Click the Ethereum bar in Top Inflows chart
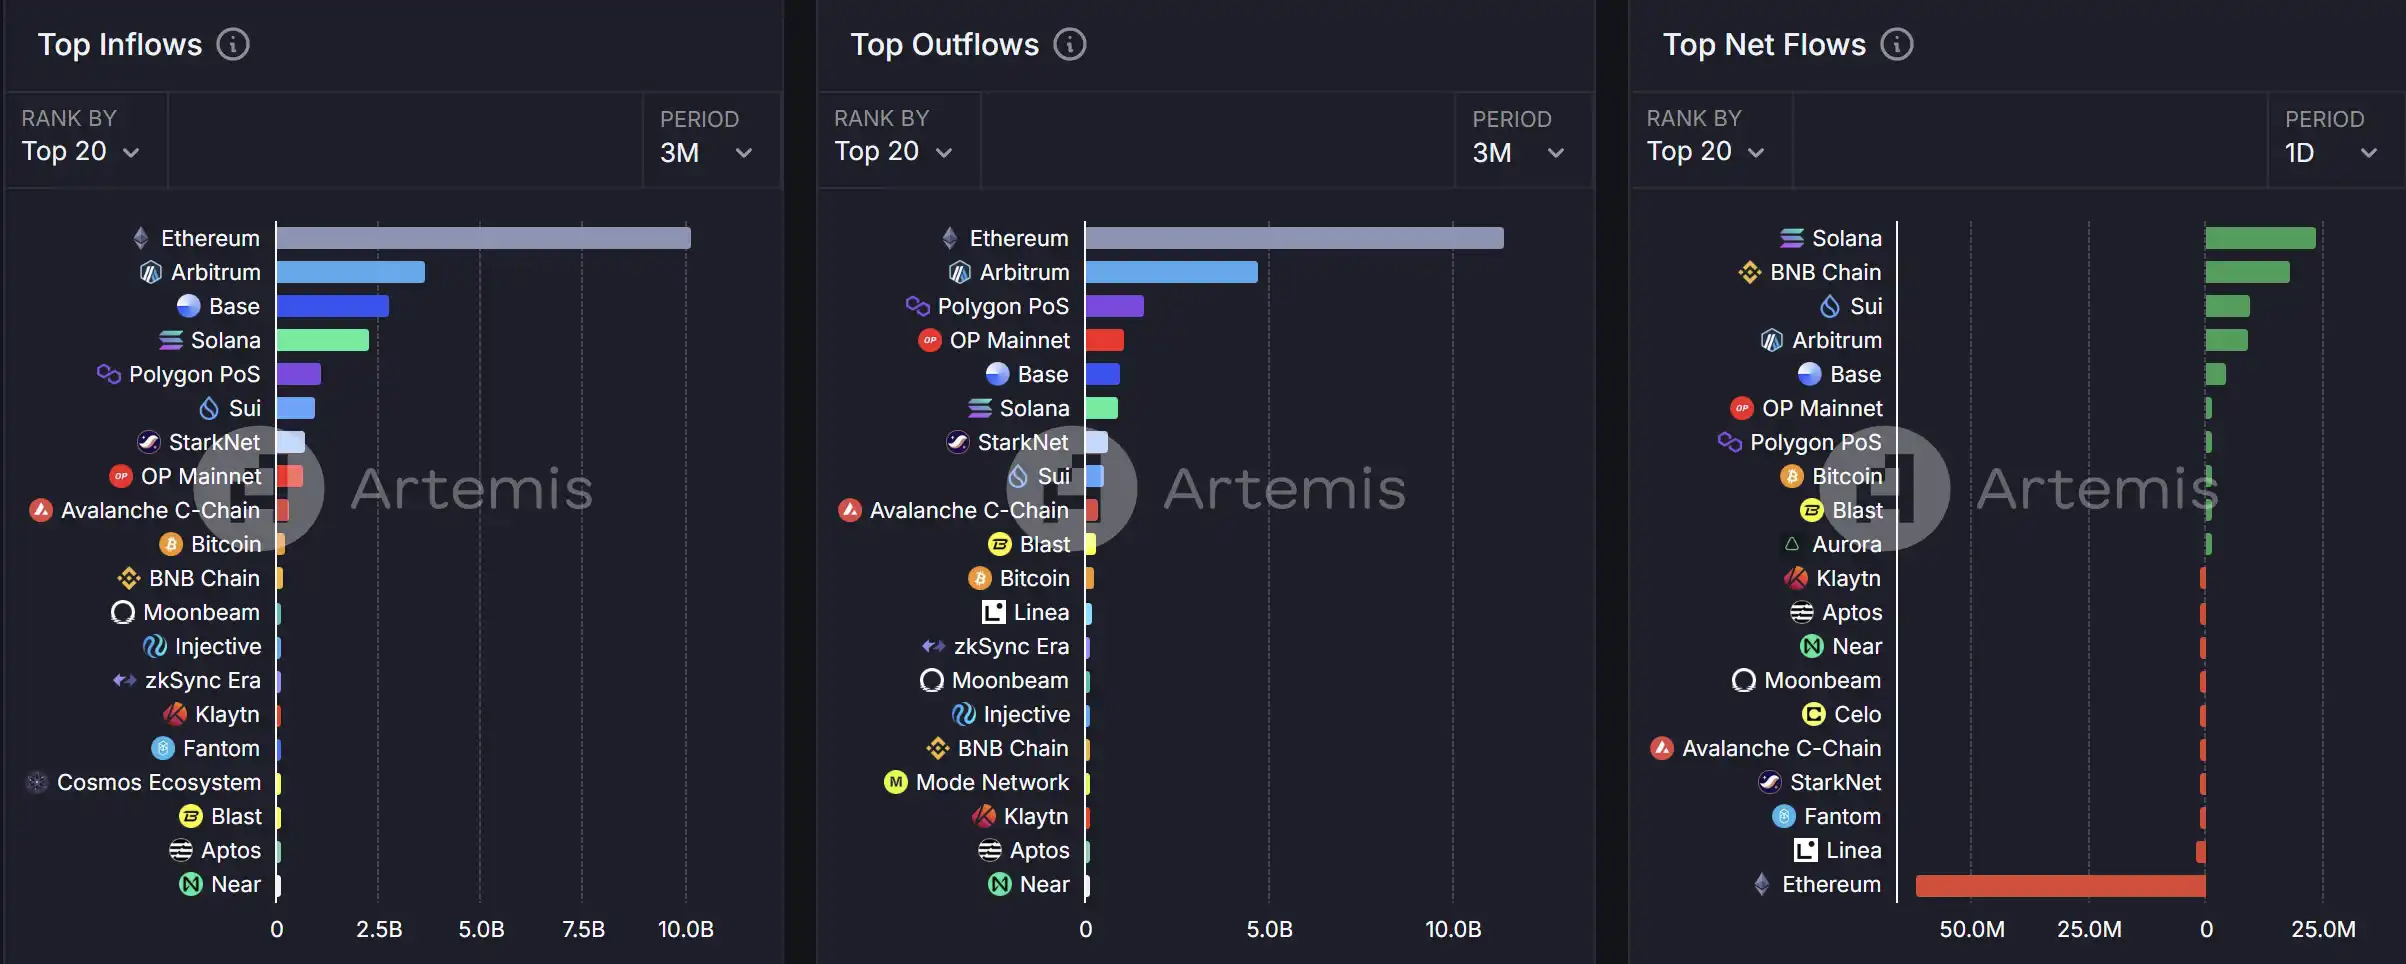2406x964 pixels. [483, 238]
